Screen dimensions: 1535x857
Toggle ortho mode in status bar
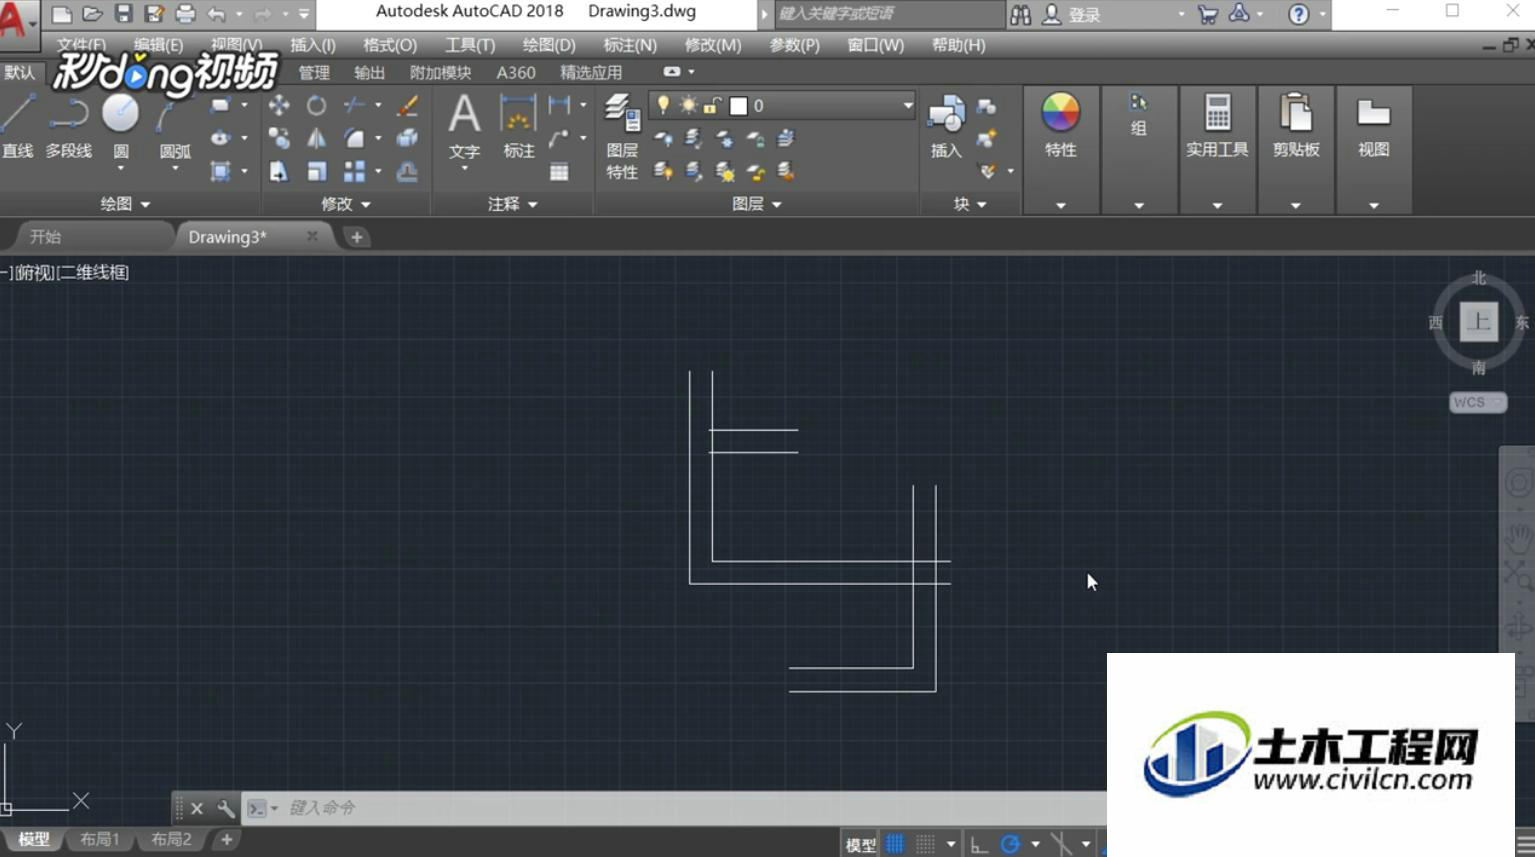pos(979,844)
